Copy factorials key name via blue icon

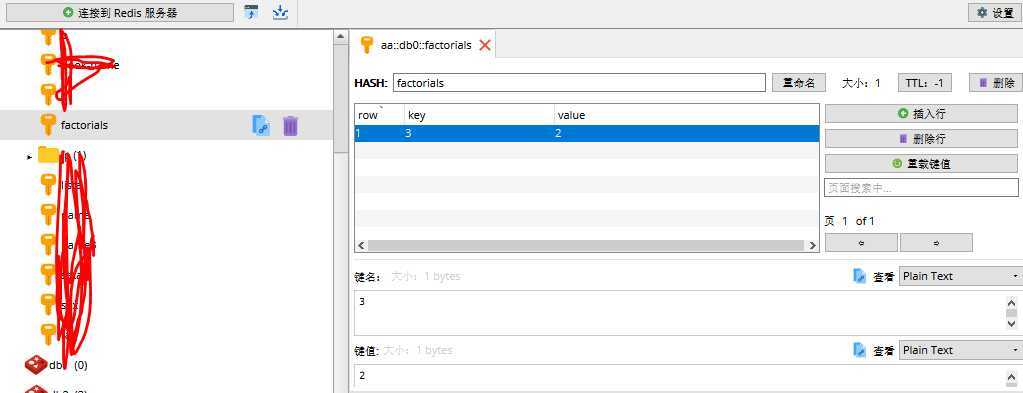261,125
